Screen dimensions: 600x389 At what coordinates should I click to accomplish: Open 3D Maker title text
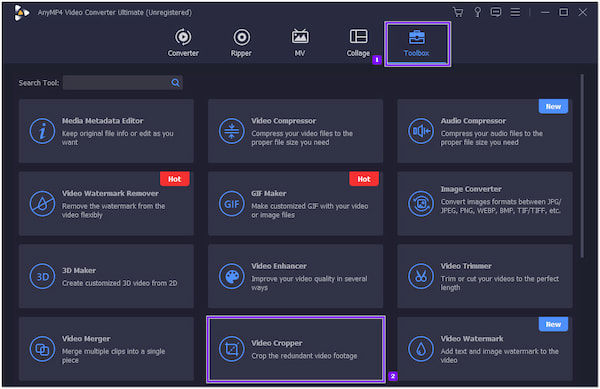pyautogui.click(x=79, y=270)
